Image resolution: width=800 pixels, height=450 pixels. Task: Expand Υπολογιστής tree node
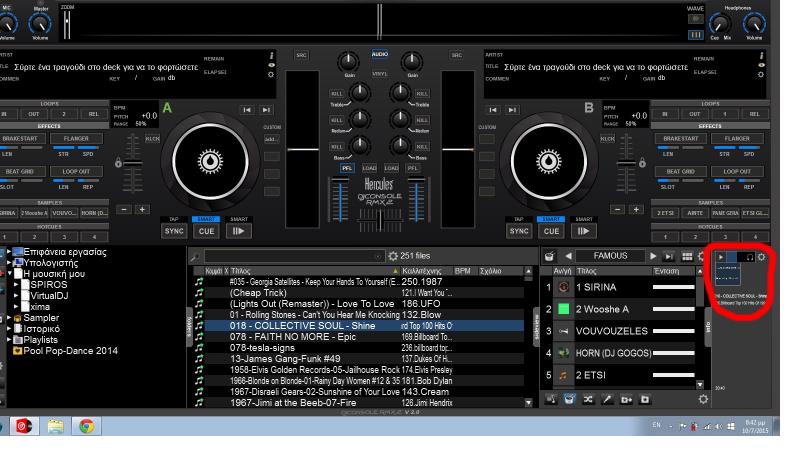(x=9, y=263)
